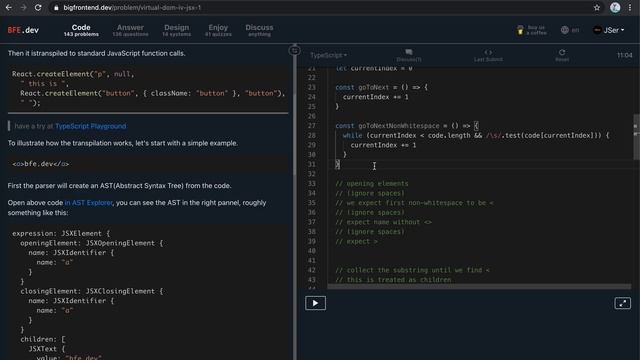Open the browser three-dot menu

point(630,7)
